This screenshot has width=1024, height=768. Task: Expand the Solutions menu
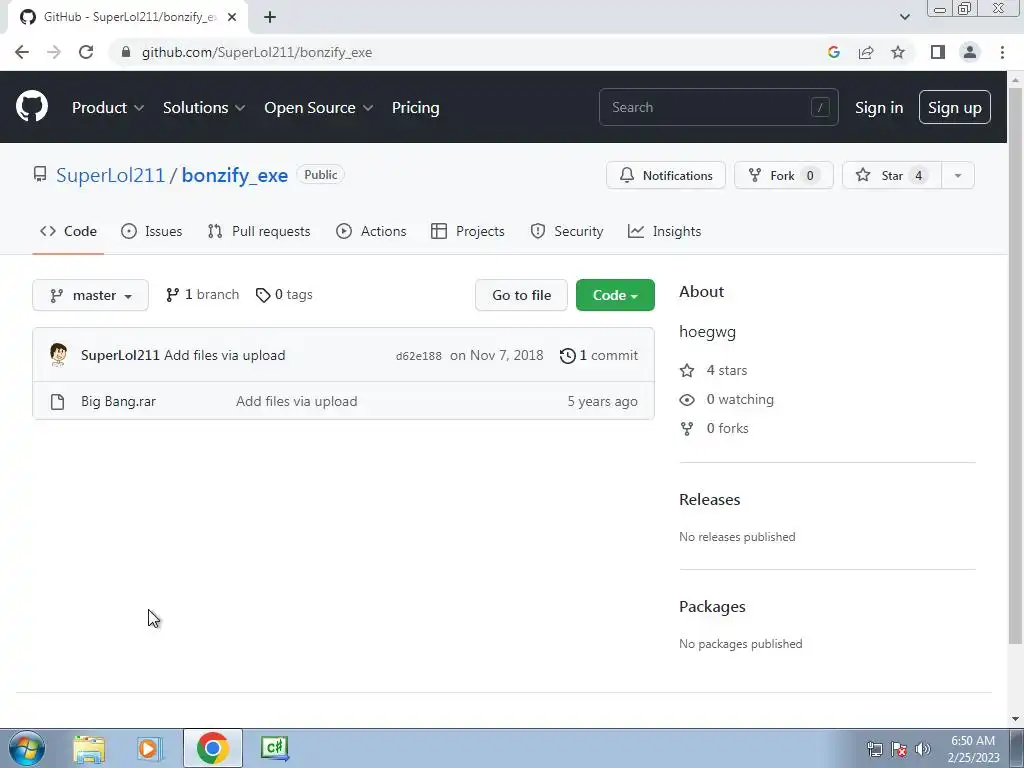(x=204, y=108)
